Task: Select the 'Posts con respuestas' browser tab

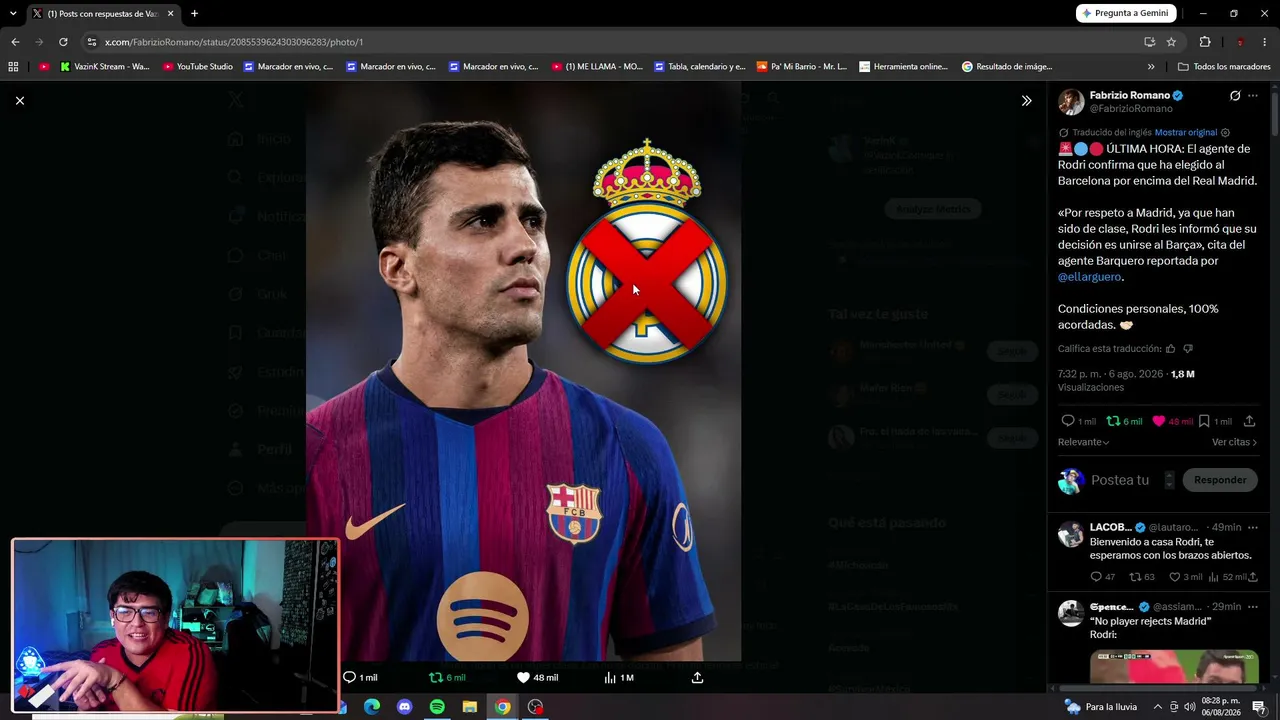Action: point(103,14)
